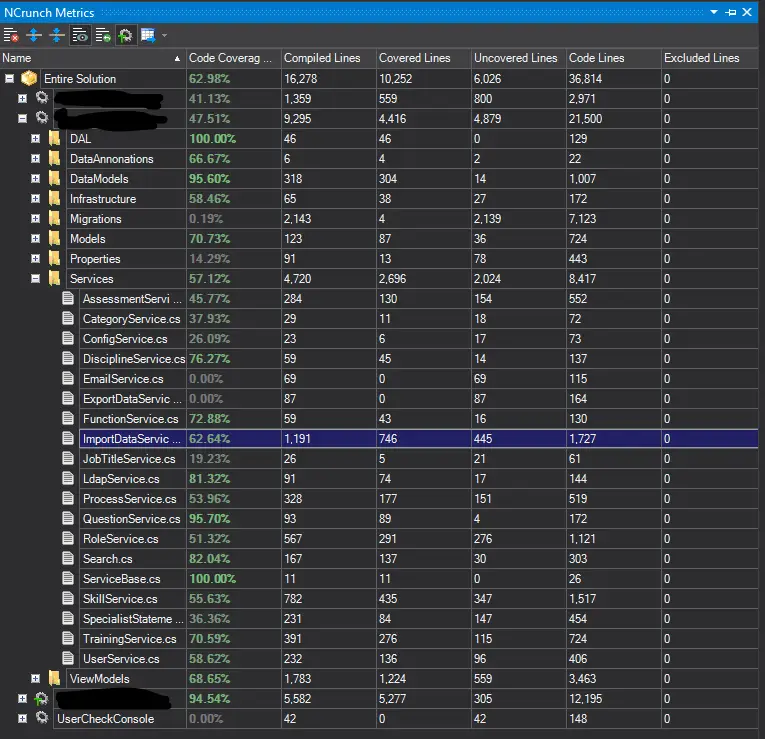765x739 pixels.
Task: Sort by the Name column header
Action: pos(93,58)
